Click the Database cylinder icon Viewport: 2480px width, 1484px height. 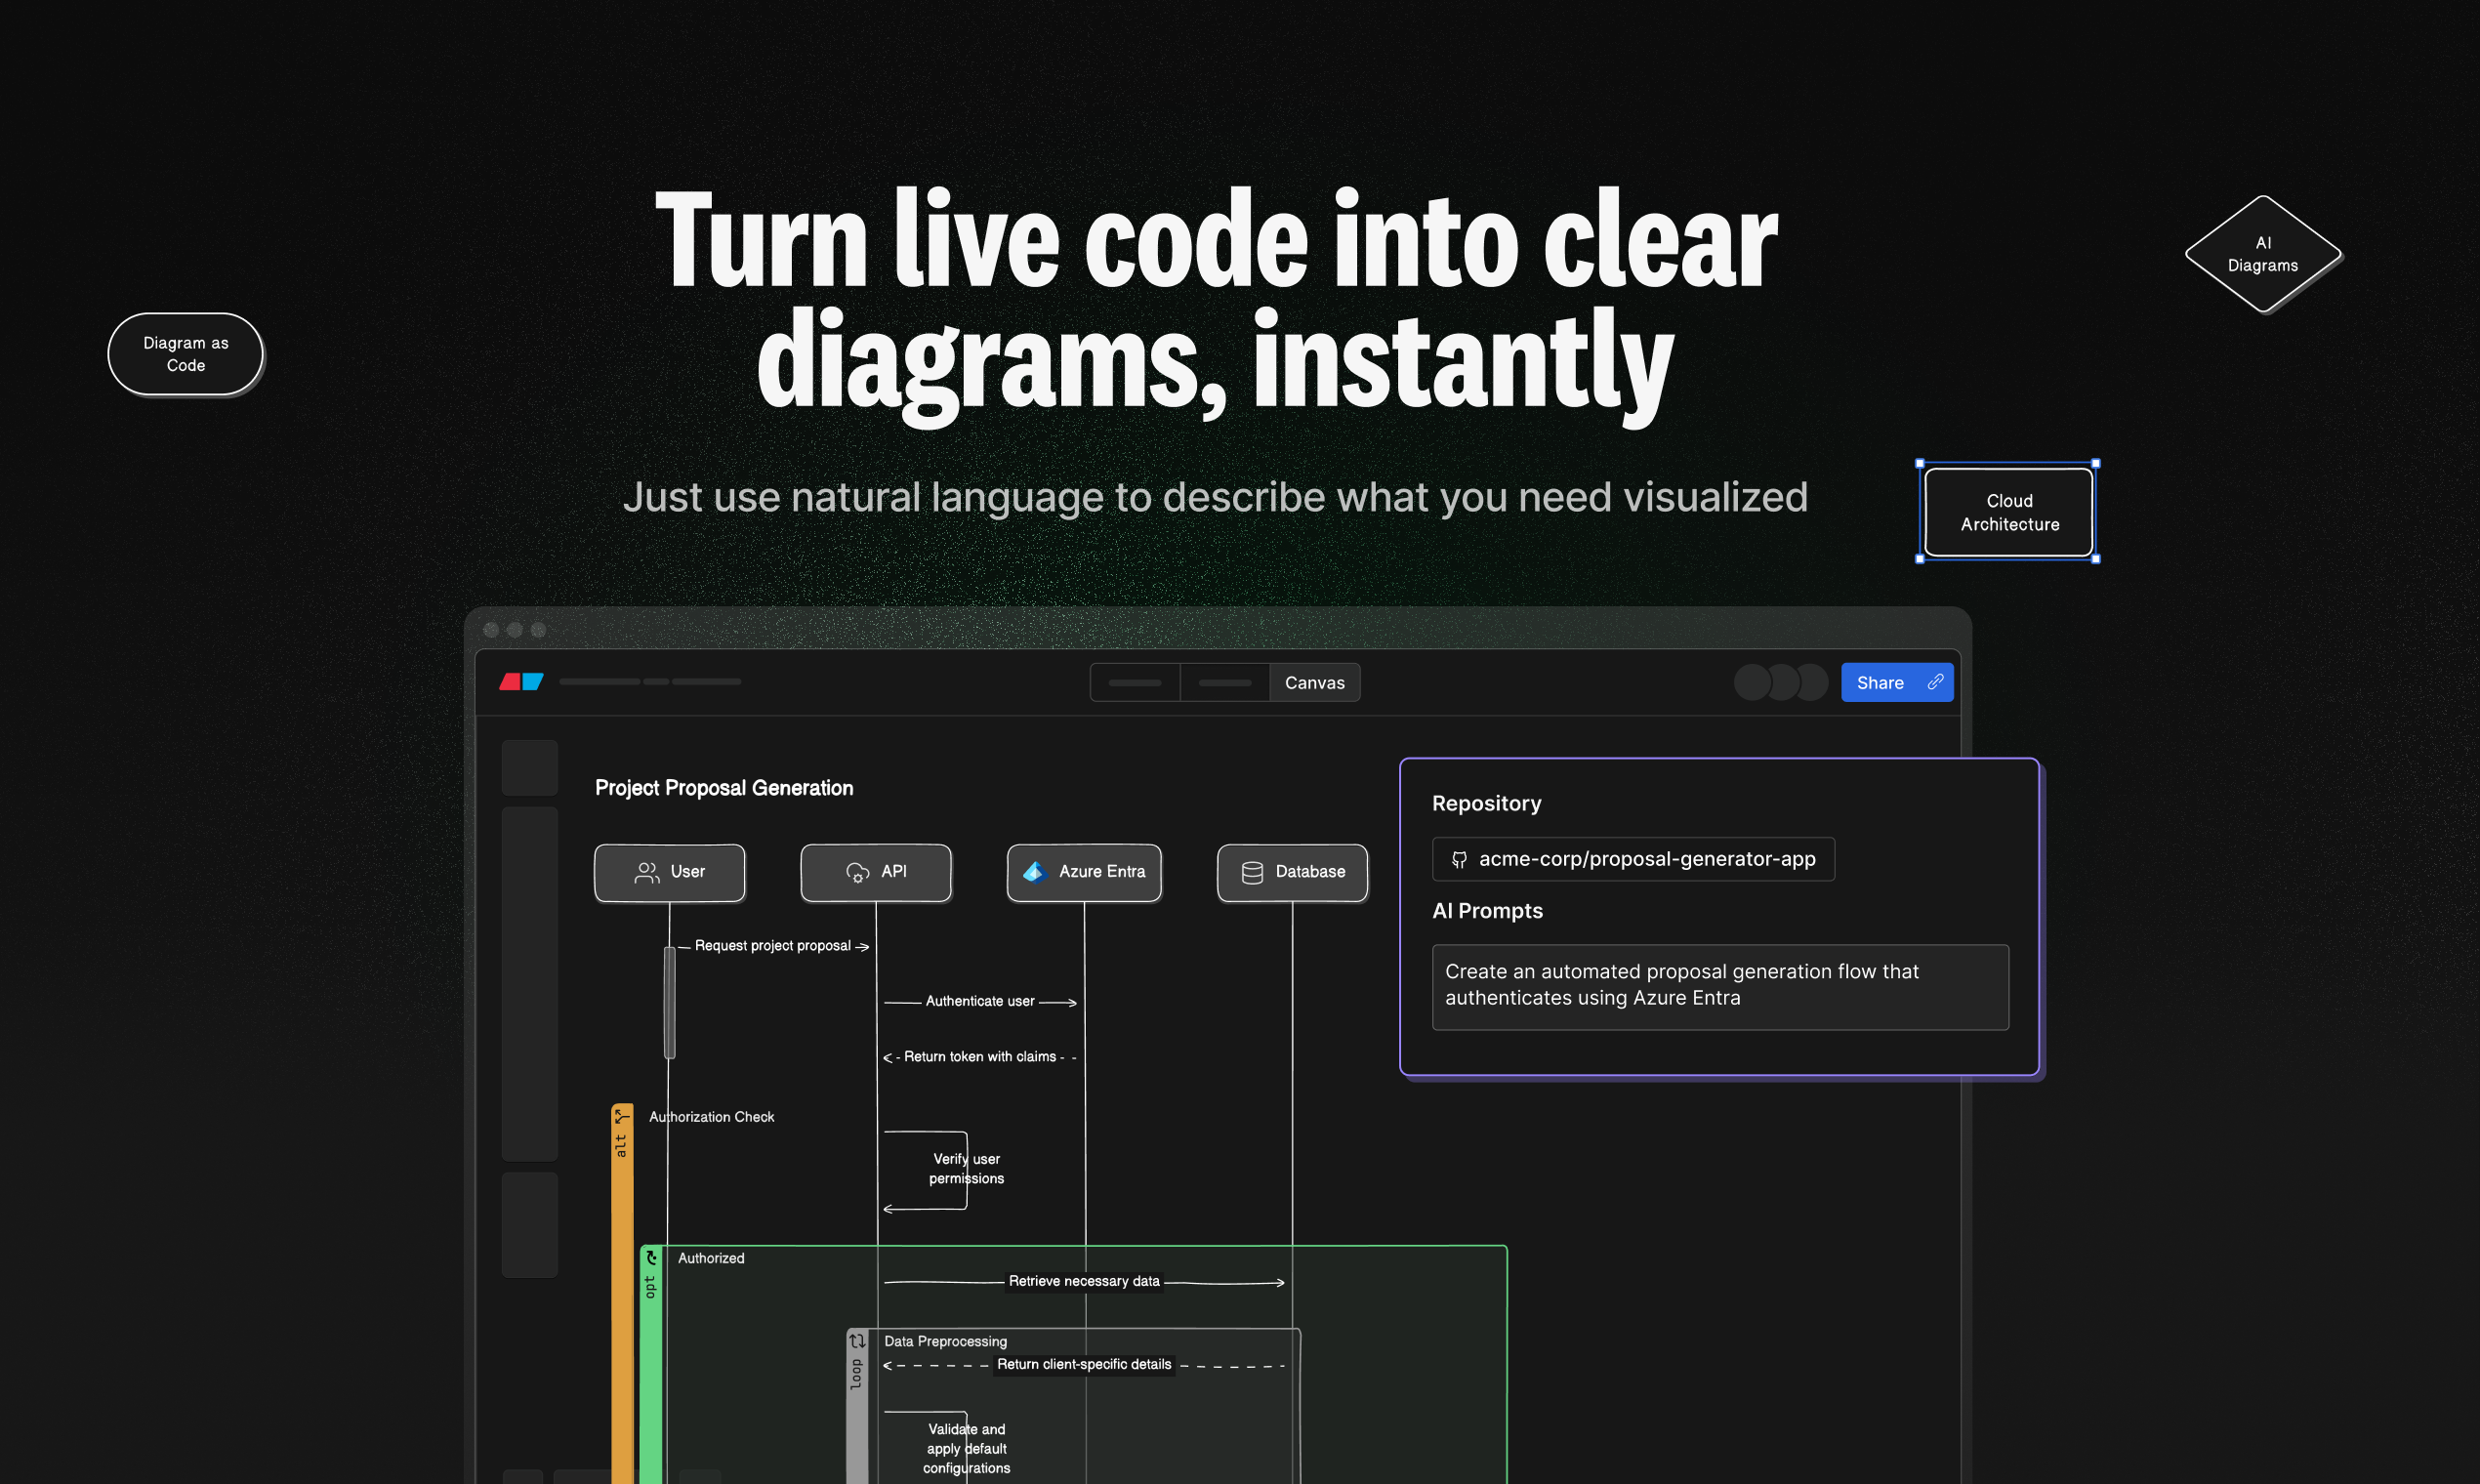tap(1252, 872)
